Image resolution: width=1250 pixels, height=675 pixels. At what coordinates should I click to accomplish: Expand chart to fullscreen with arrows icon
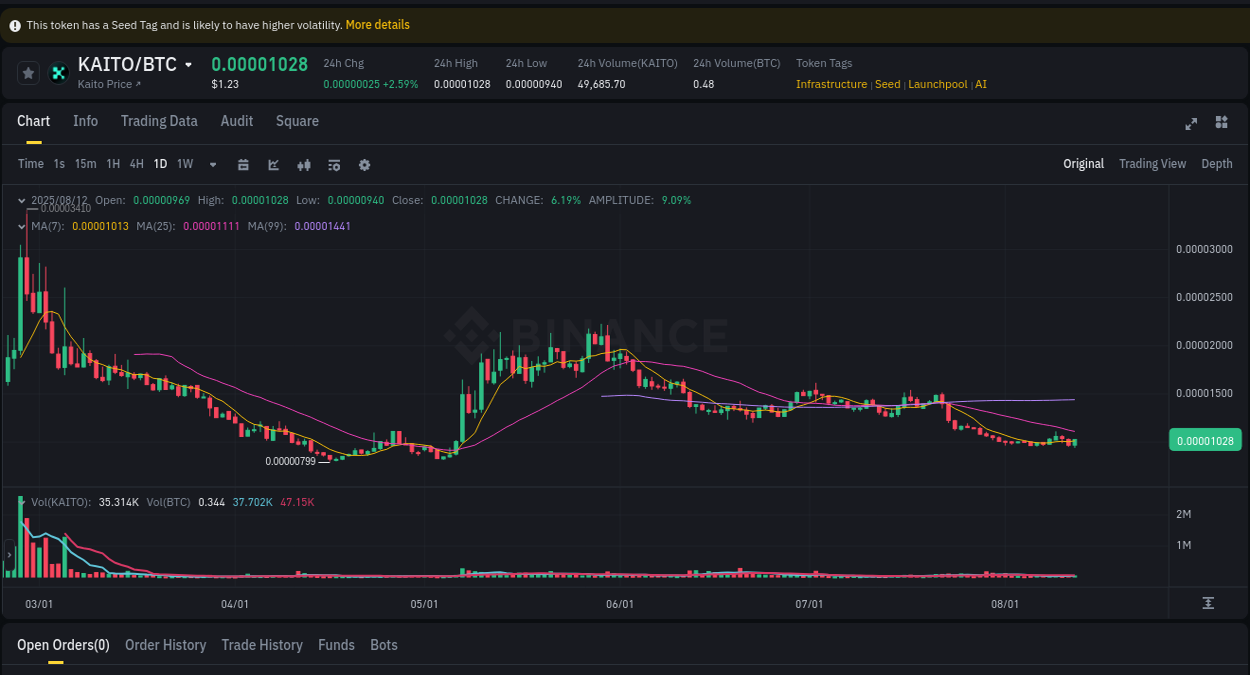click(1191, 123)
